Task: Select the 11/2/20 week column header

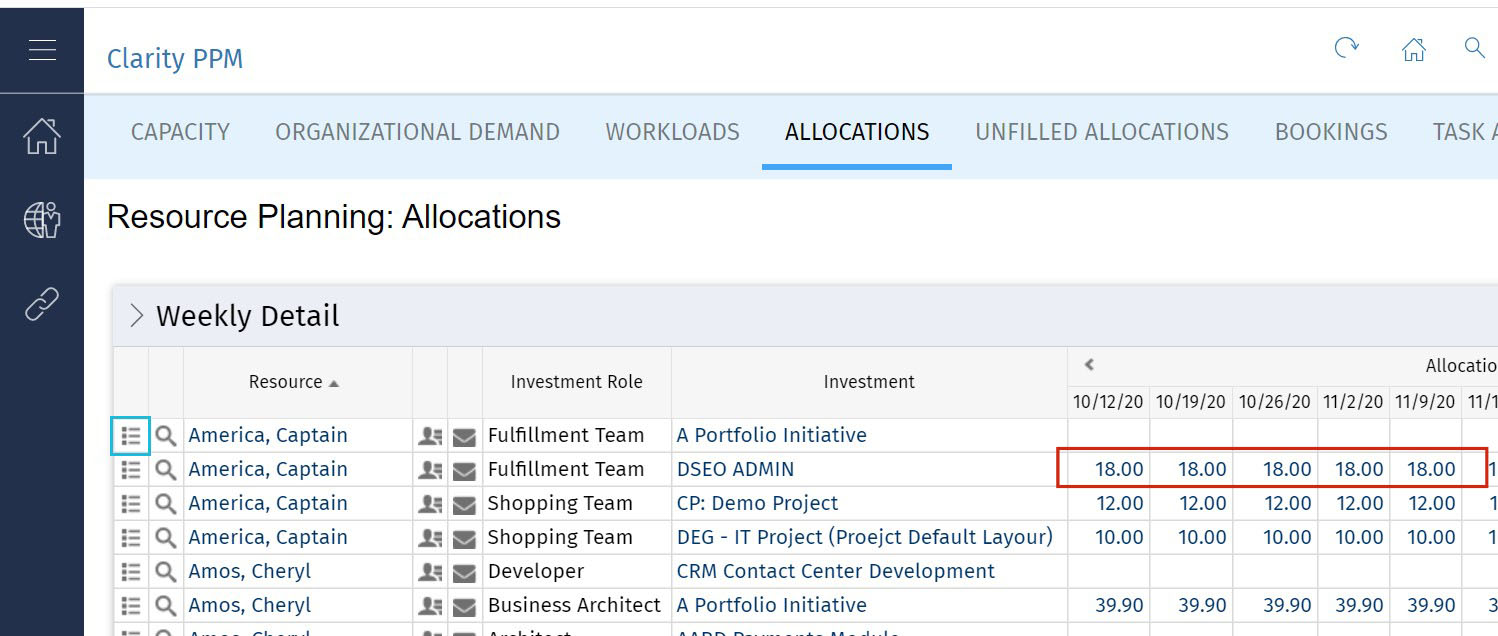Action: (x=1354, y=402)
